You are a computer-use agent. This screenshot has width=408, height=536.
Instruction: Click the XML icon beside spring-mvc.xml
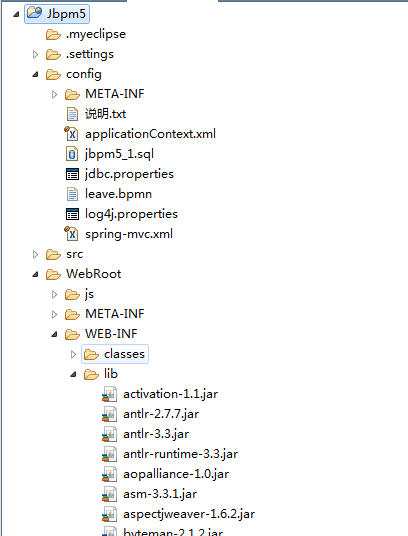(x=71, y=234)
